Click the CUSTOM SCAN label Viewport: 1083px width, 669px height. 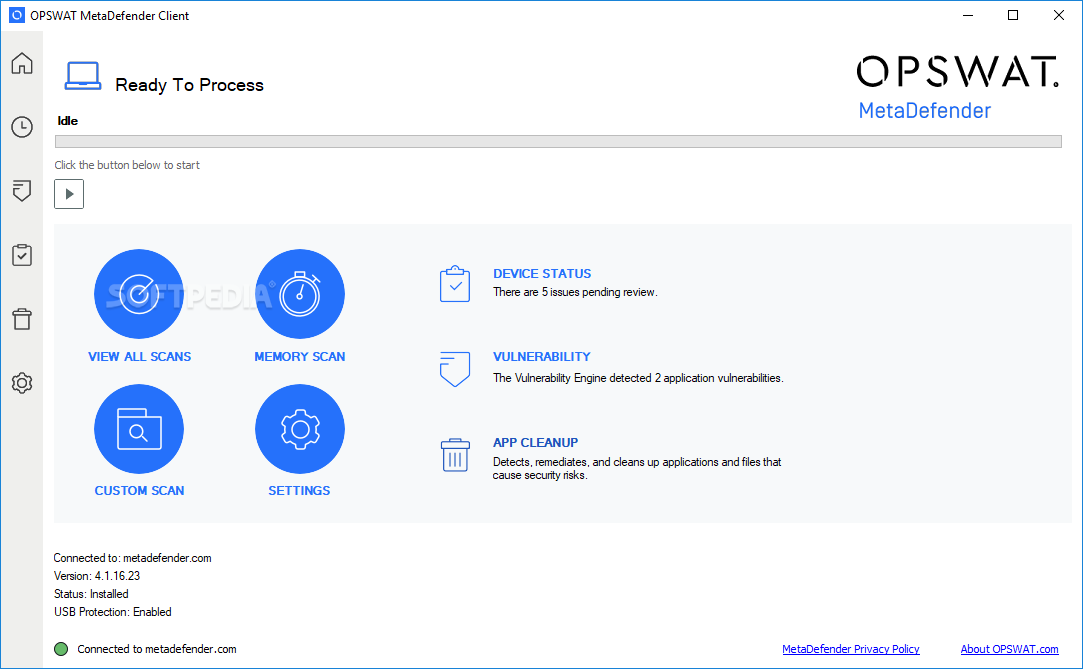coord(140,491)
